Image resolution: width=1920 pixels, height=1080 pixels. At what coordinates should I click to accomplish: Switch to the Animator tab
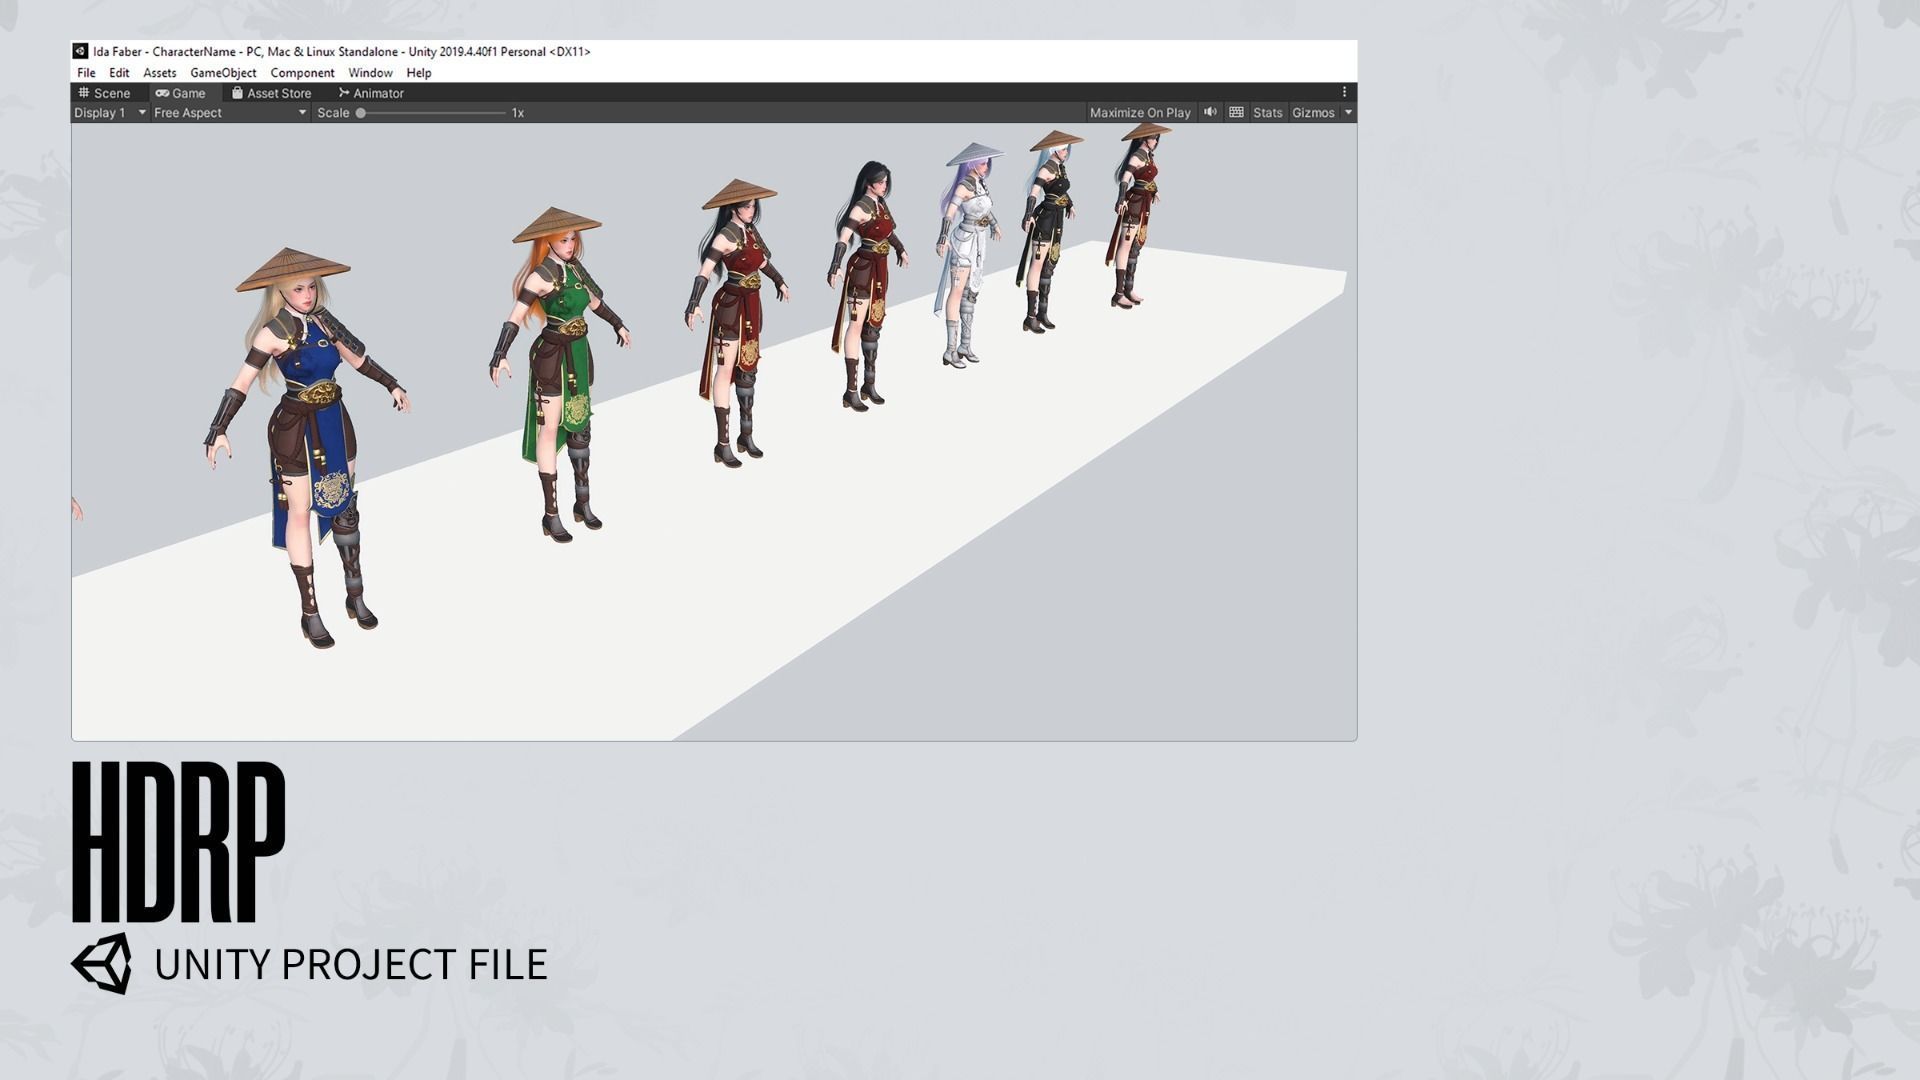coord(371,93)
